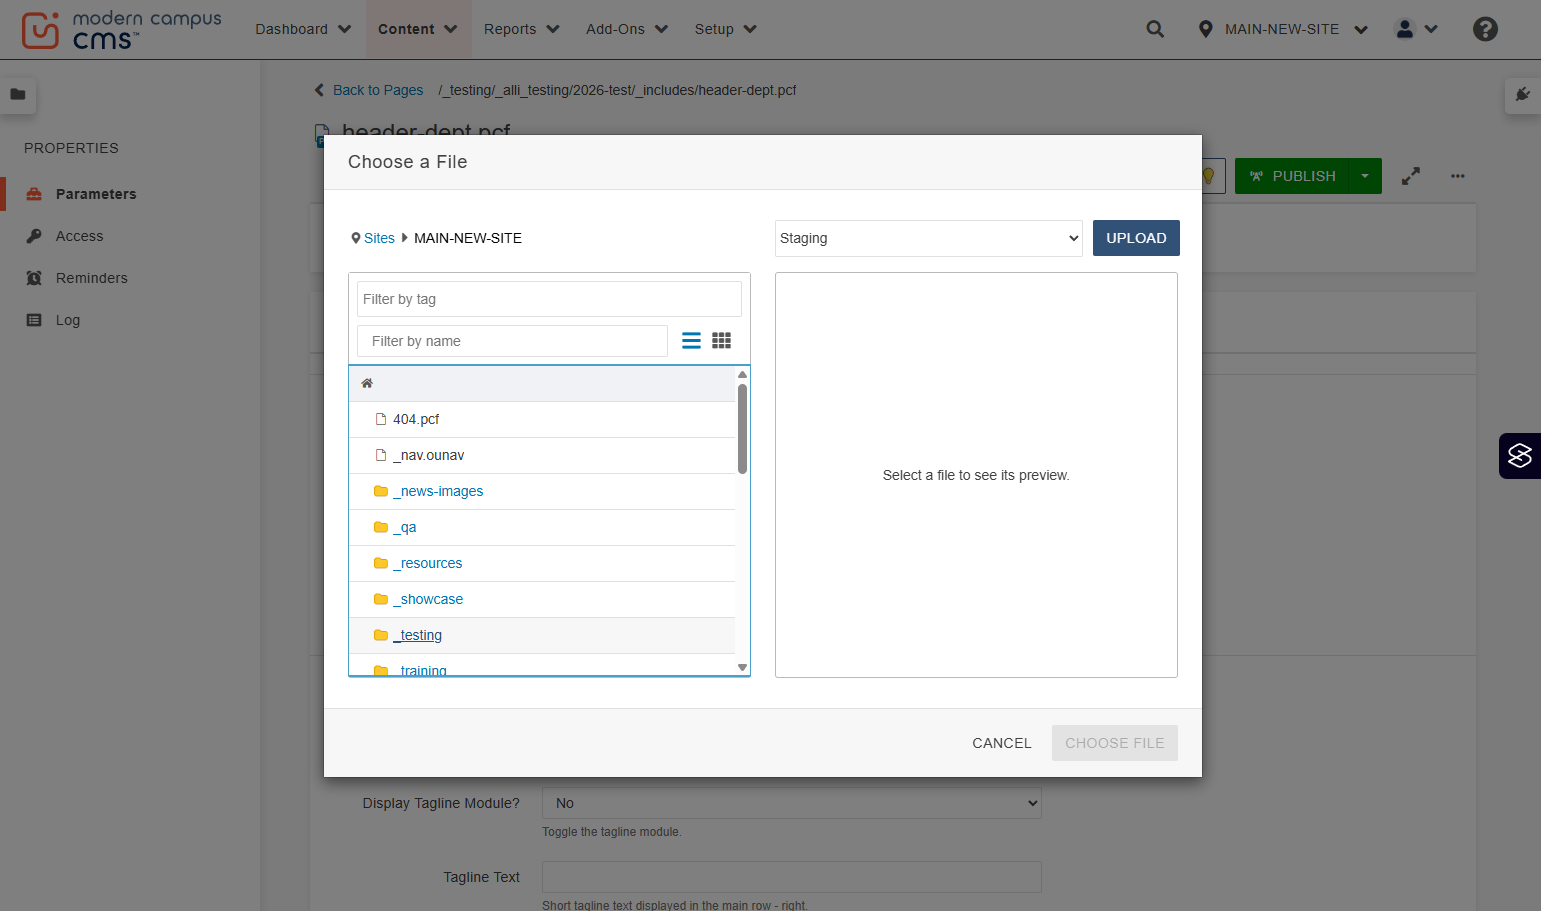Open the search magnifier in top bar
1541x911 pixels.
coord(1155,29)
